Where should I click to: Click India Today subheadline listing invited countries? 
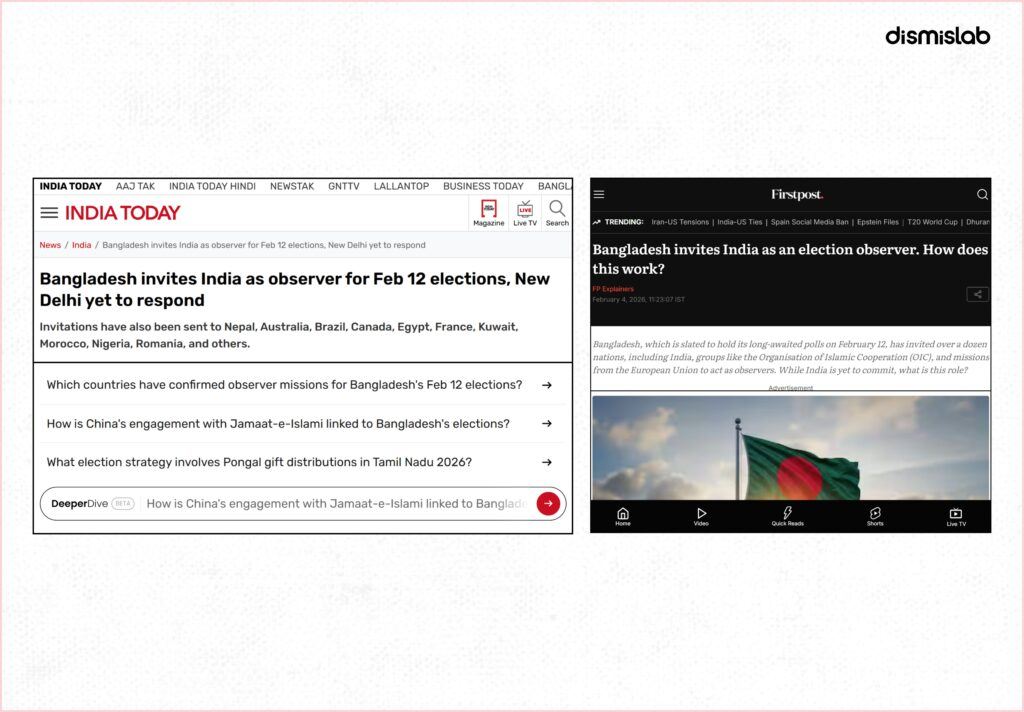279,335
